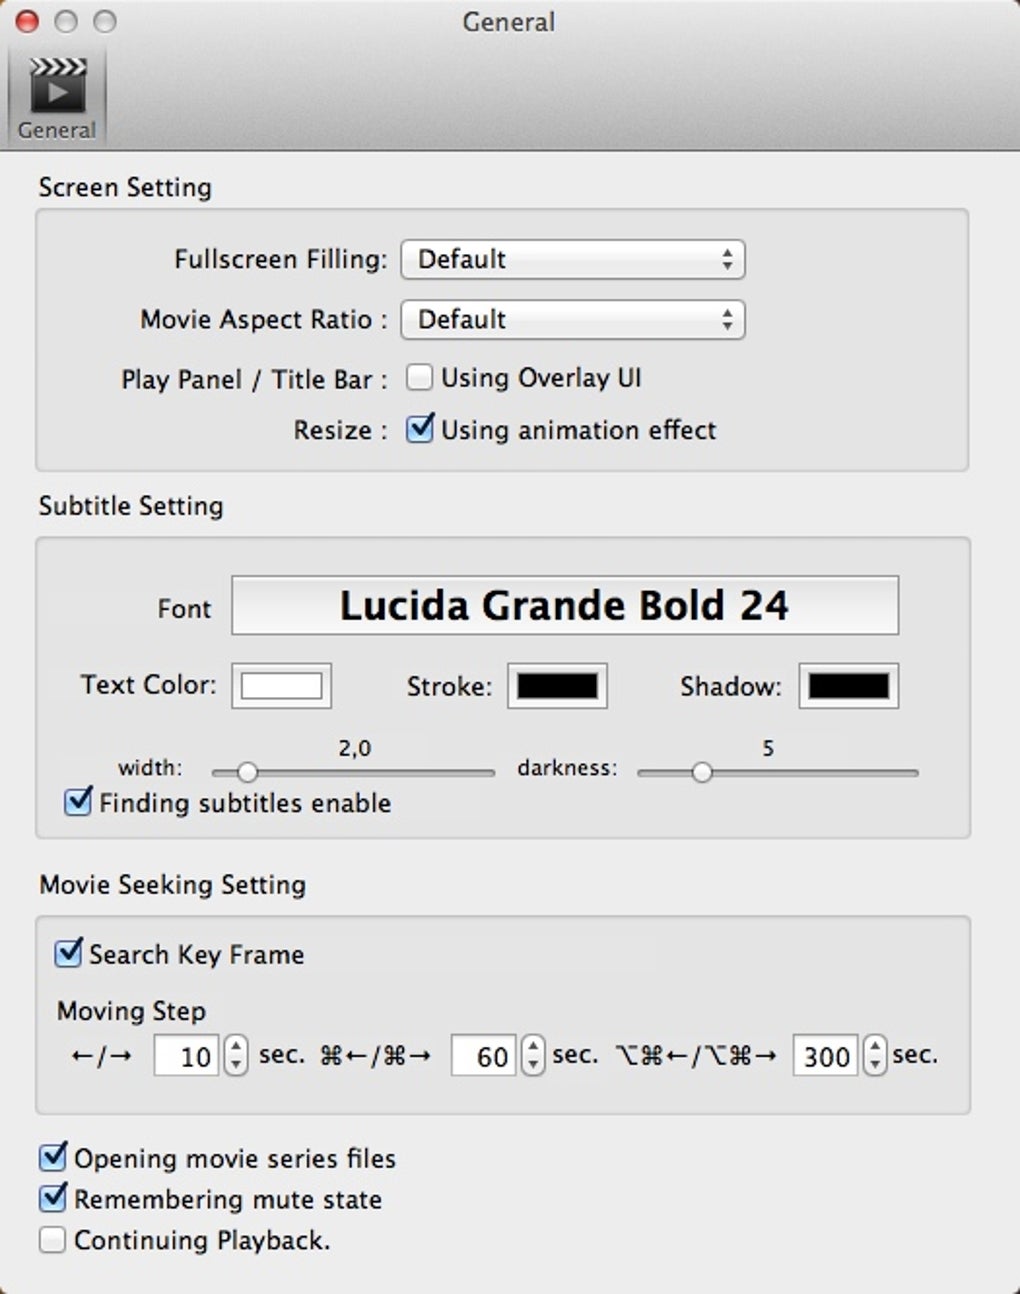The width and height of the screenshot is (1020, 1294).
Task: Click the Lucida Grande Bold 24 font button
Action: coord(564,606)
